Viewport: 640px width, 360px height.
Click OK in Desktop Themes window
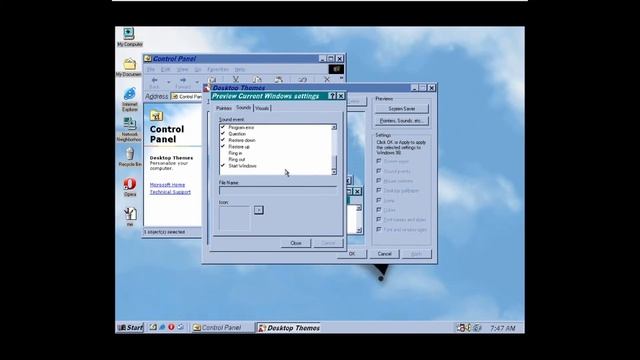pyautogui.click(x=352, y=254)
